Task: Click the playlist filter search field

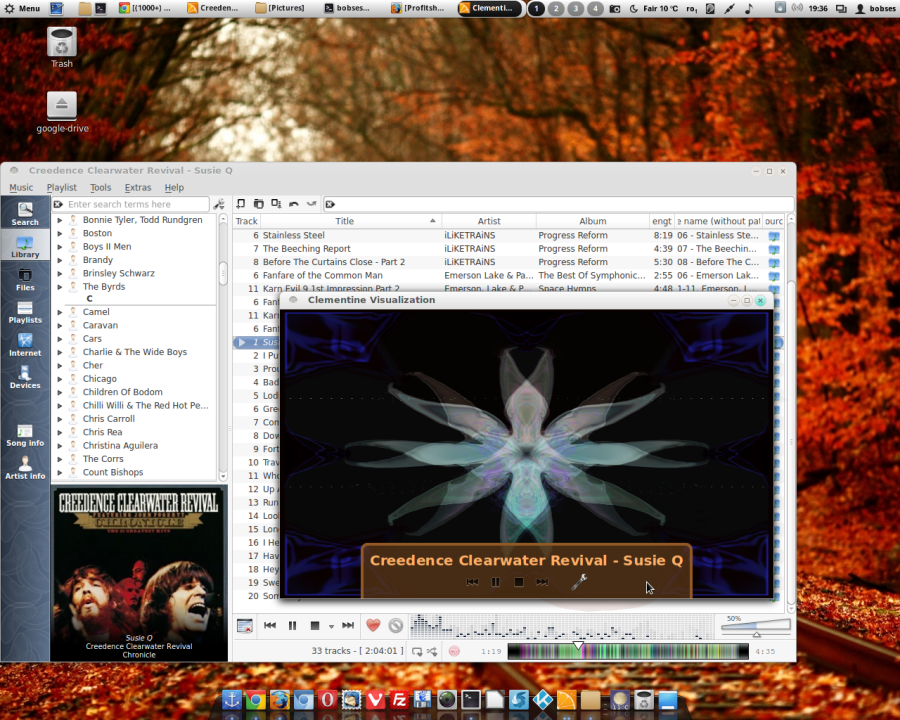Action: [558, 204]
